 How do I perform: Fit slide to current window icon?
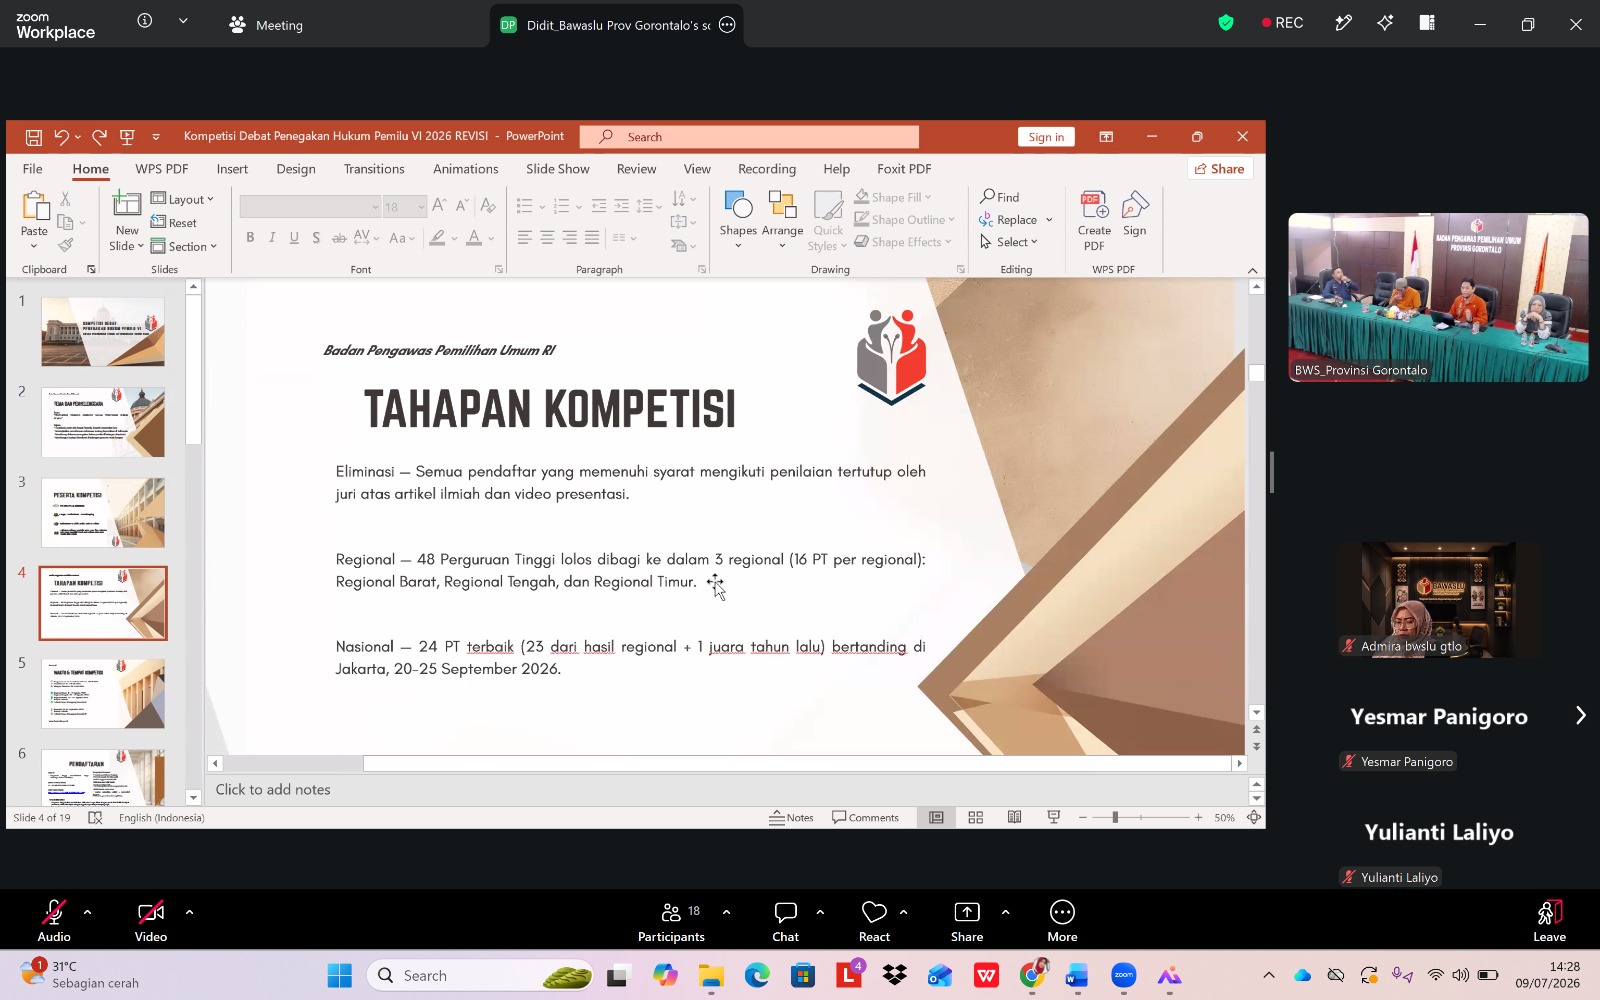click(1254, 817)
